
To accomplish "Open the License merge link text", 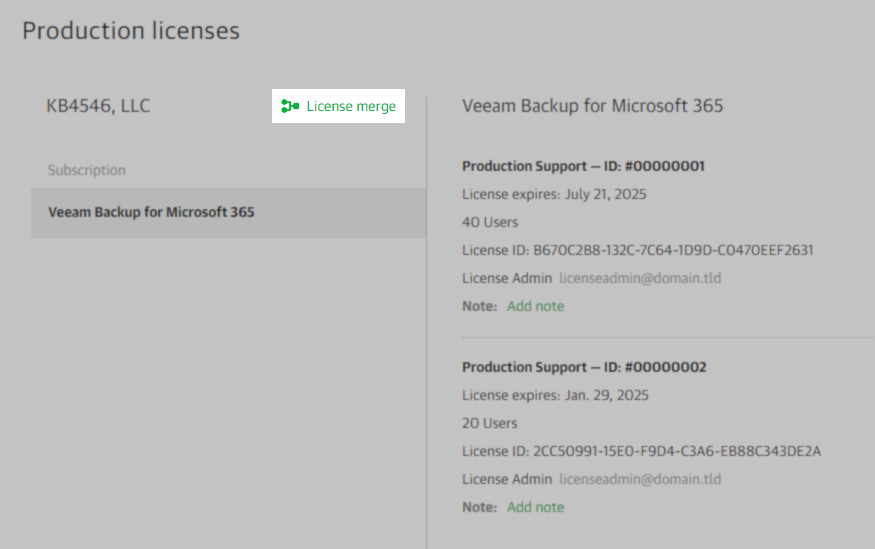I will (x=351, y=106).
